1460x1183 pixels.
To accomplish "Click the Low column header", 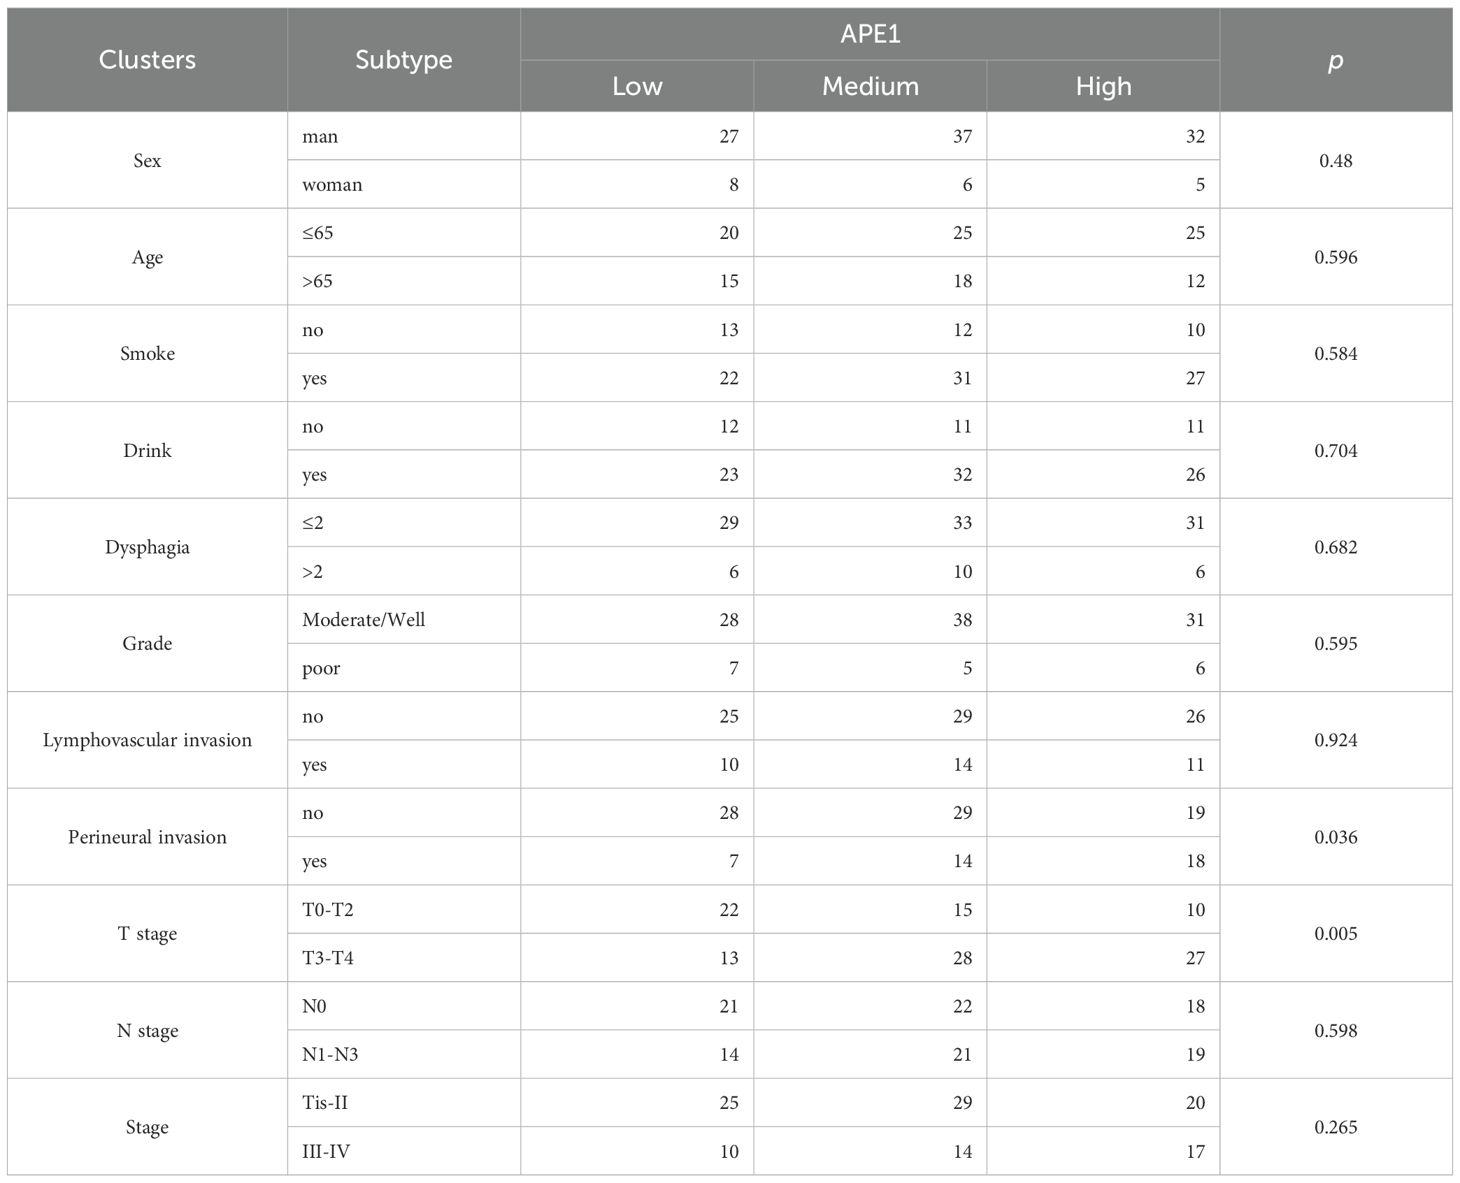I will 637,86.
